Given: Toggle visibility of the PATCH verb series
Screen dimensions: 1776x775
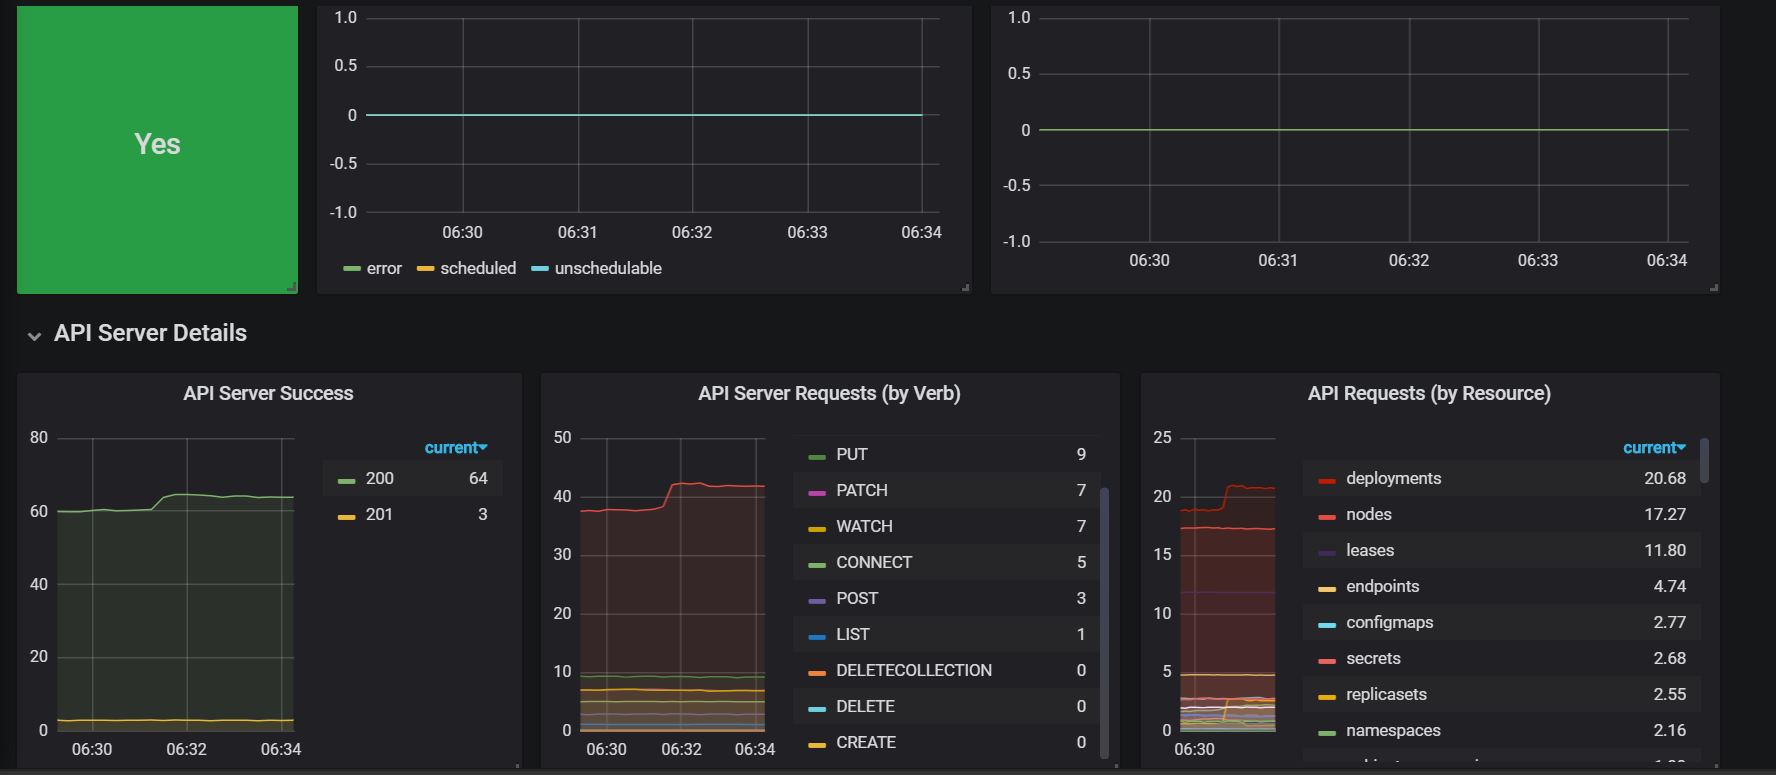Looking at the screenshot, I should 861,491.
